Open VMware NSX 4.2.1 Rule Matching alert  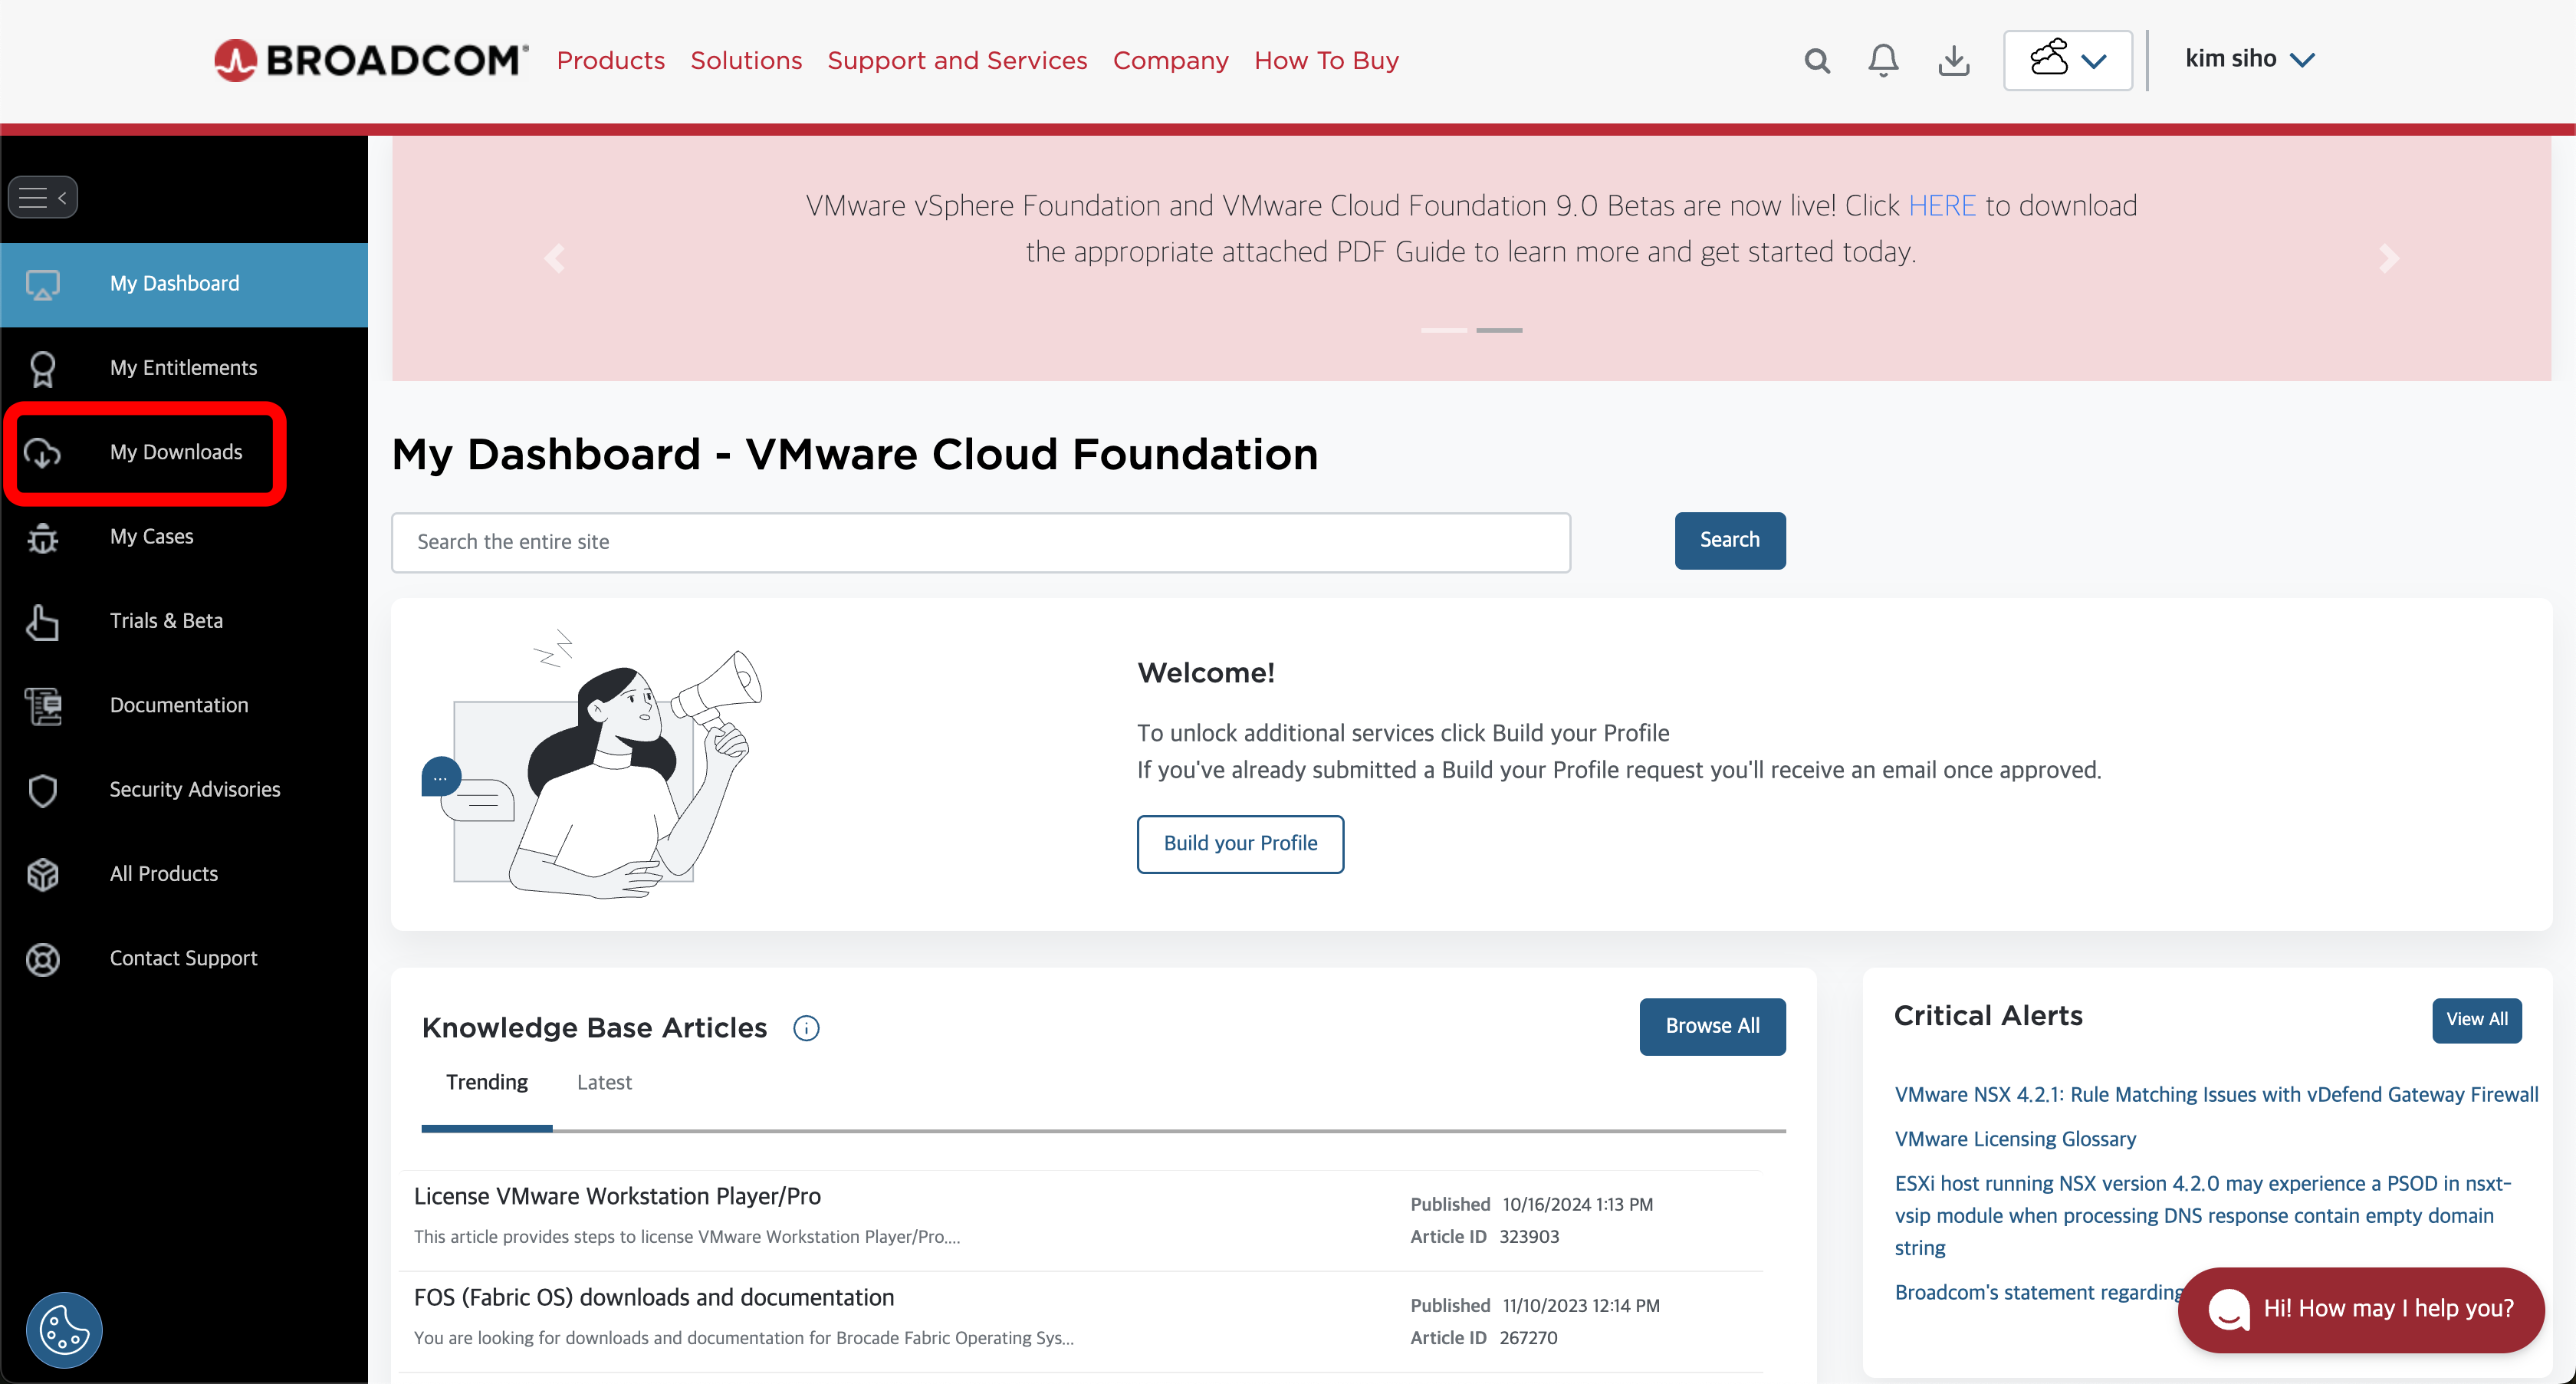coord(2215,1095)
